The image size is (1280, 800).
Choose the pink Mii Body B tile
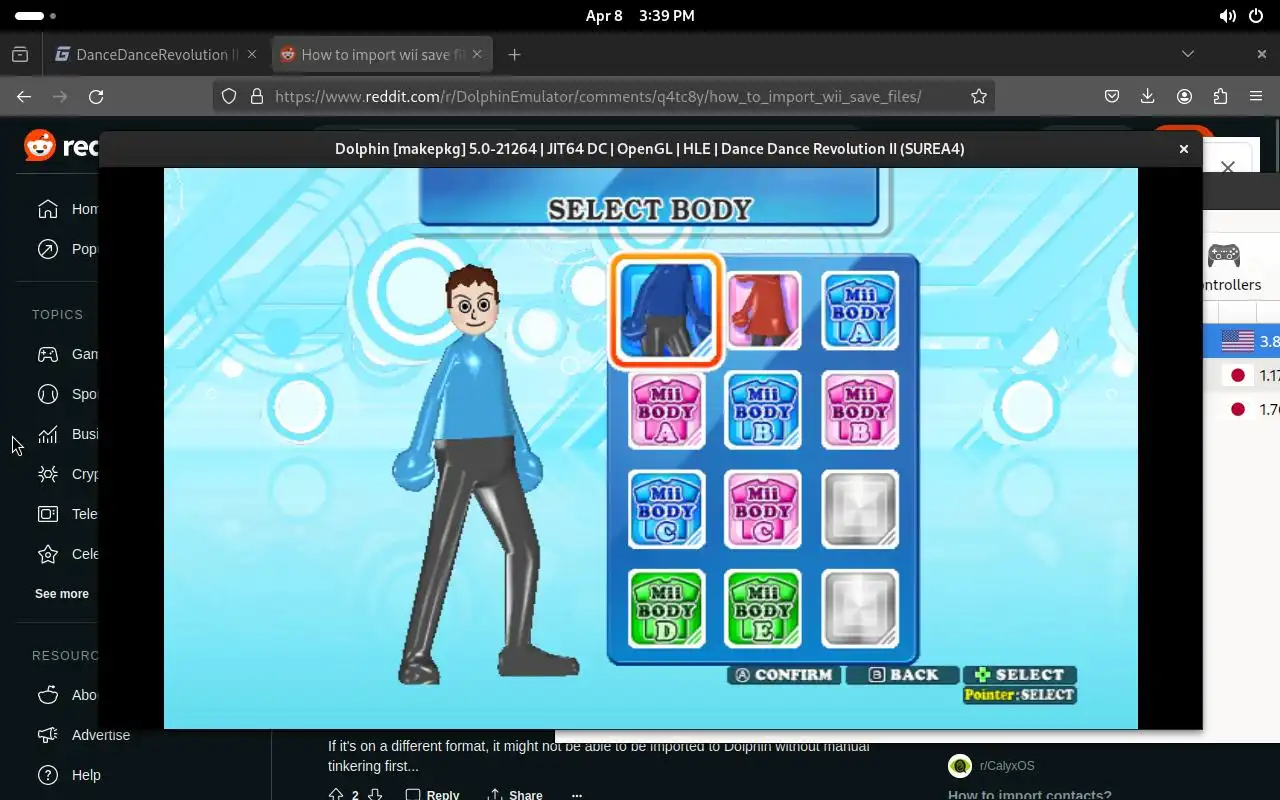click(x=860, y=410)
